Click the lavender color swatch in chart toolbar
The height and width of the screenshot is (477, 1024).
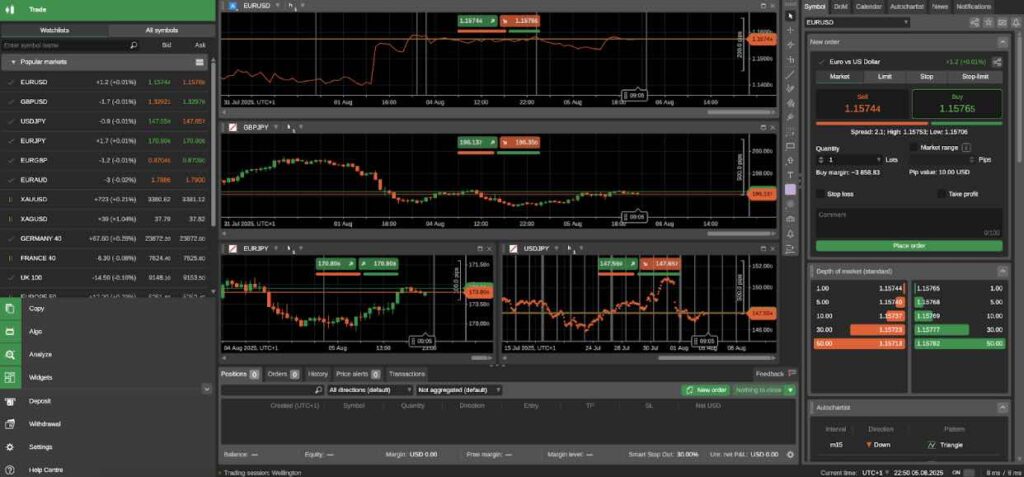click(x=791, y=189)
